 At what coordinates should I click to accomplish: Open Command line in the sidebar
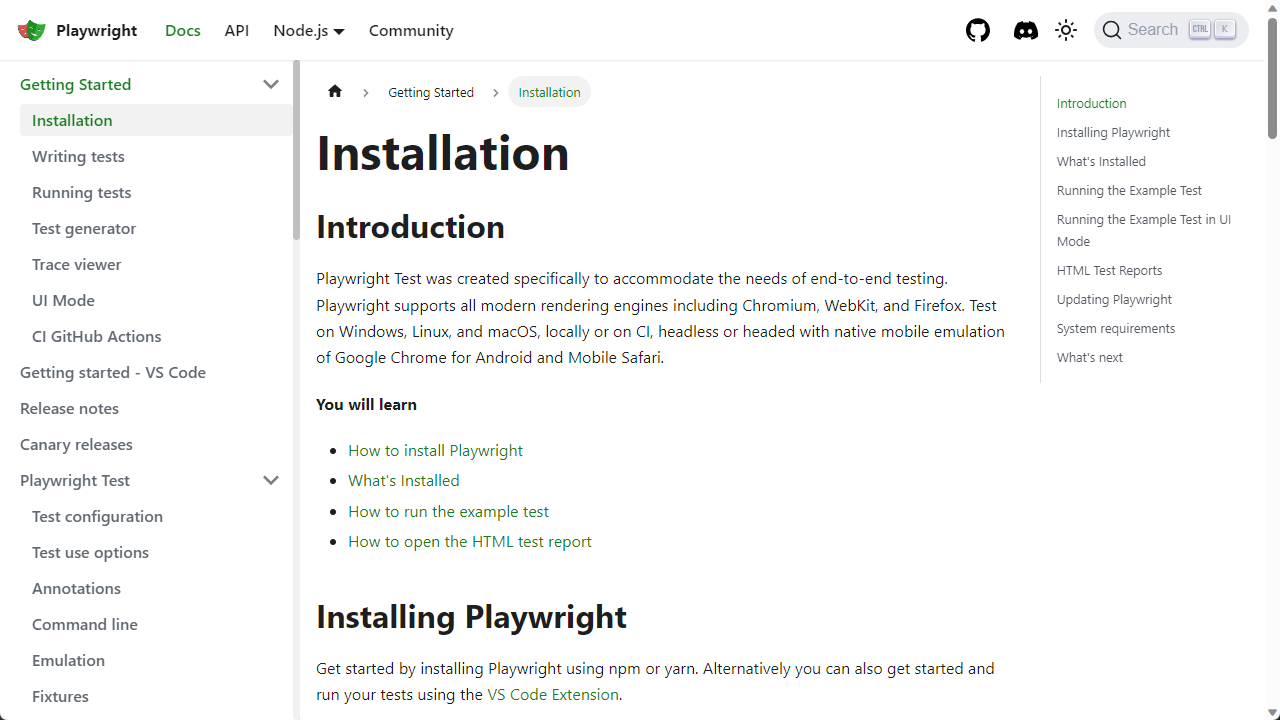point(156,624)
